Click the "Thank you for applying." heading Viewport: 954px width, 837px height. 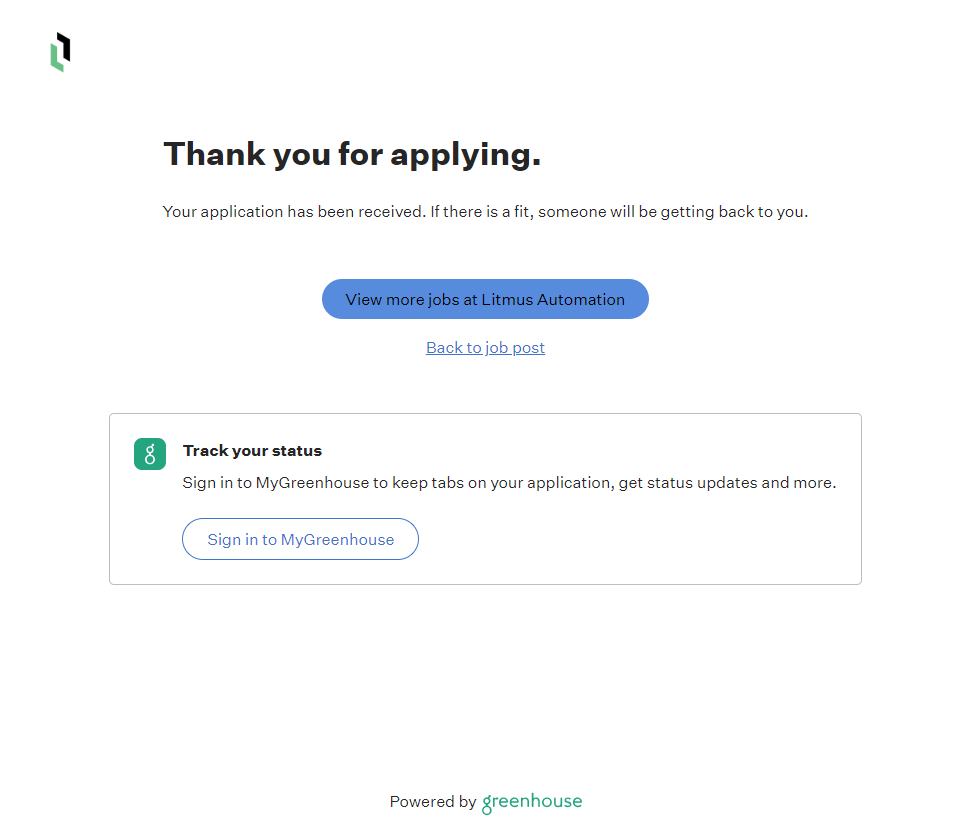click(x=352, y=154)
